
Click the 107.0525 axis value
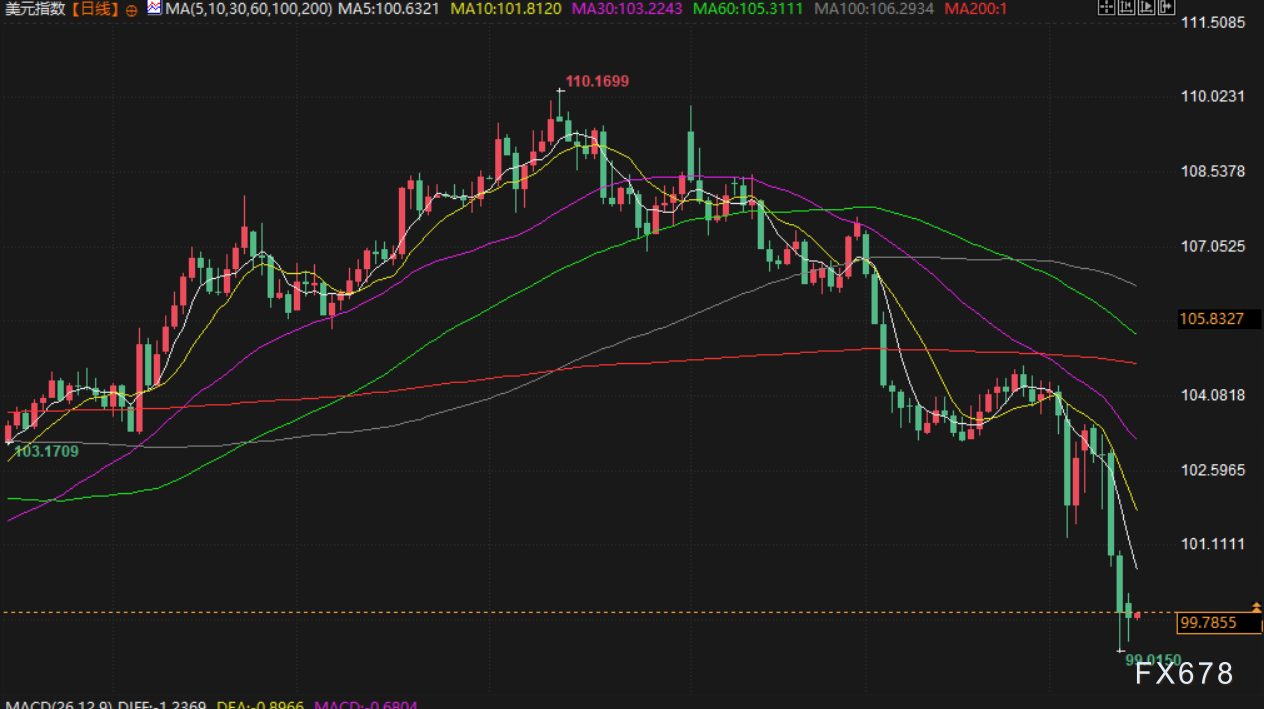click(x=1213, y=246)
